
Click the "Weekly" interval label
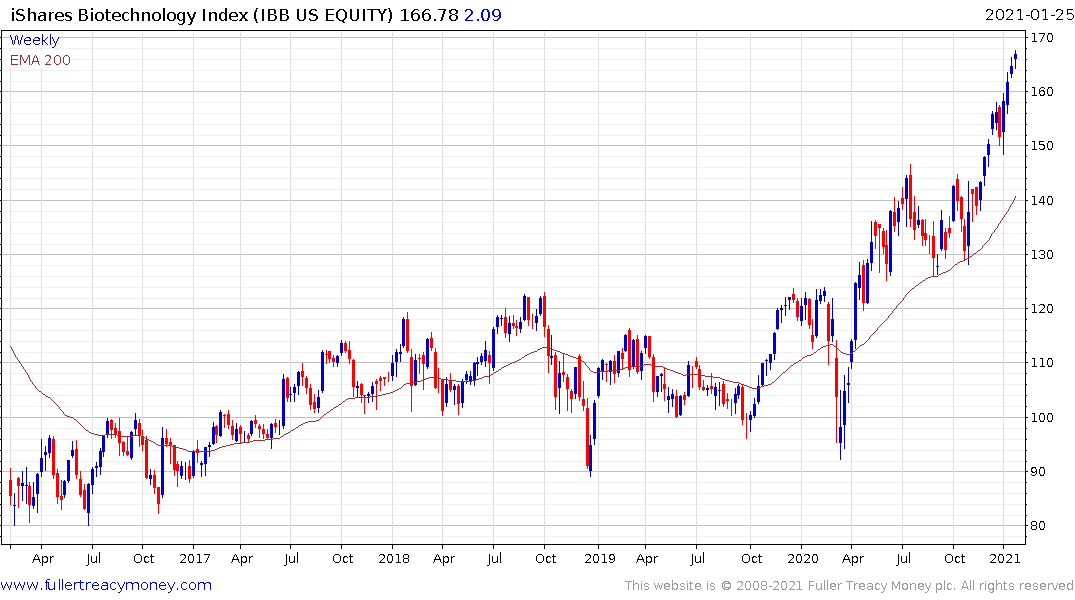[34, 40]
